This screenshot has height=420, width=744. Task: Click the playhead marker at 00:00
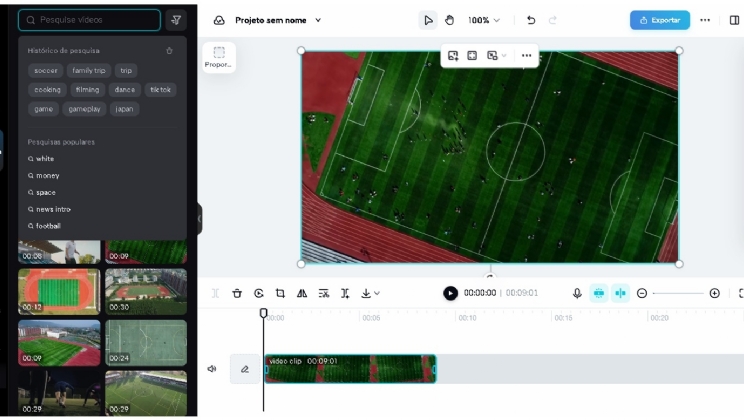[263, 313]
